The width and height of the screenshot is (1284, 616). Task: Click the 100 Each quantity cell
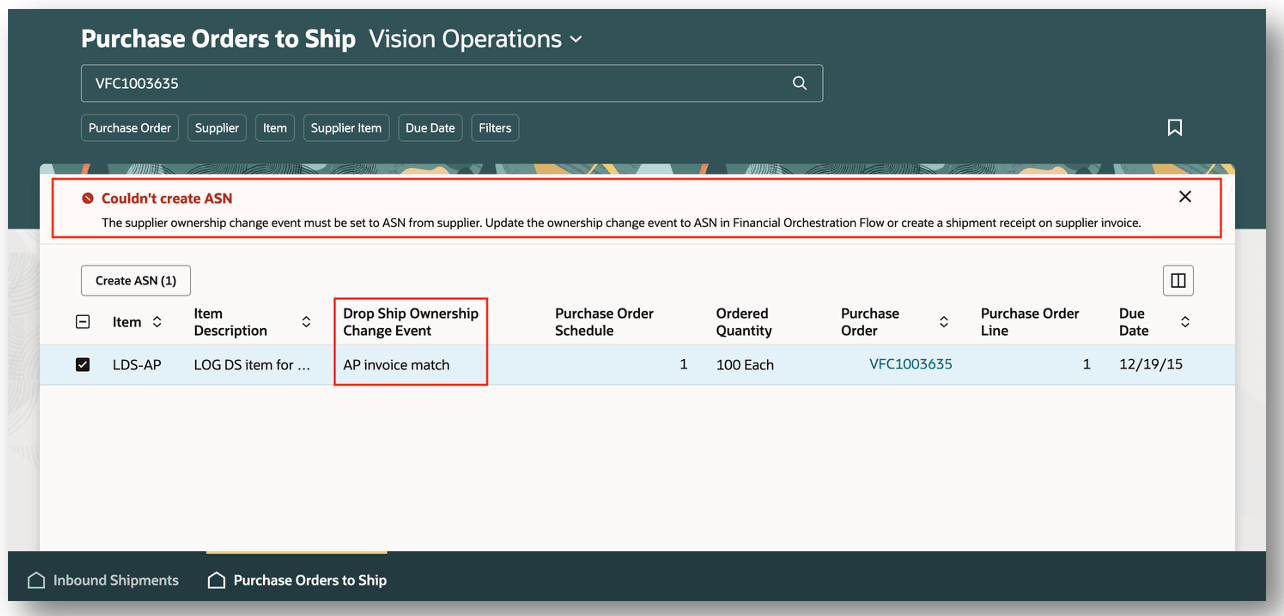coord(745,365)
